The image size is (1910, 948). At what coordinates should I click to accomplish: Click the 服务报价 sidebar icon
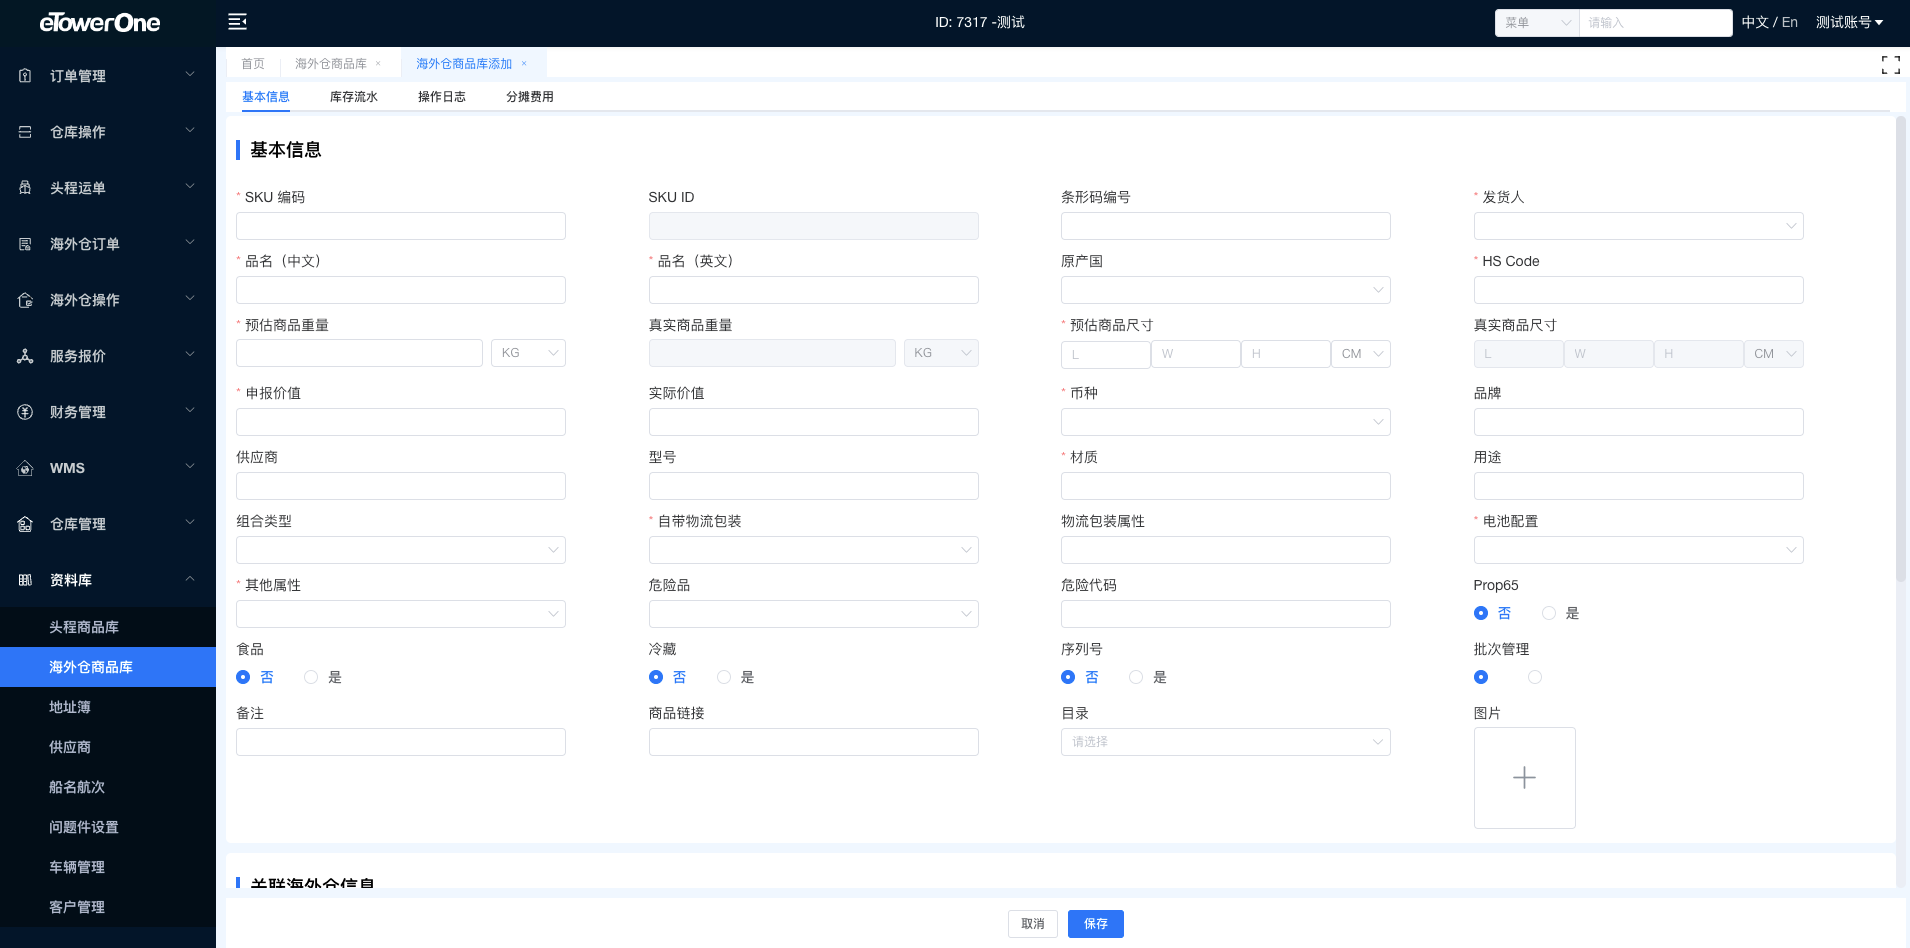tap(26, 356)
